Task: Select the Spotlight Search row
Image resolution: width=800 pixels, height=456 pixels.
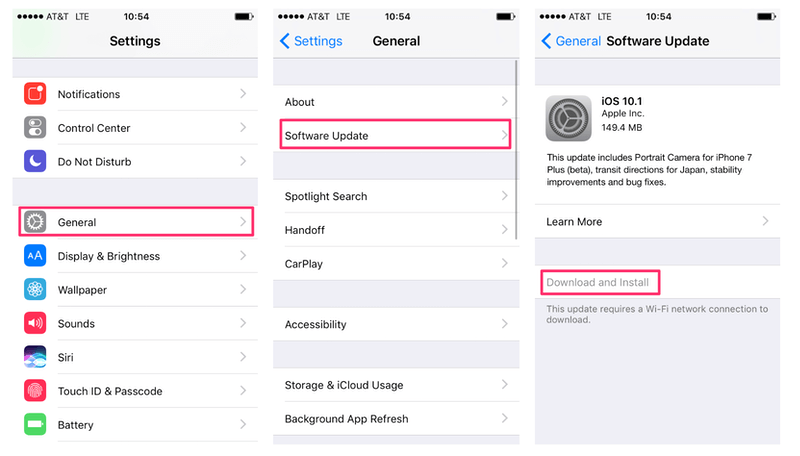Action: [396, 196]
